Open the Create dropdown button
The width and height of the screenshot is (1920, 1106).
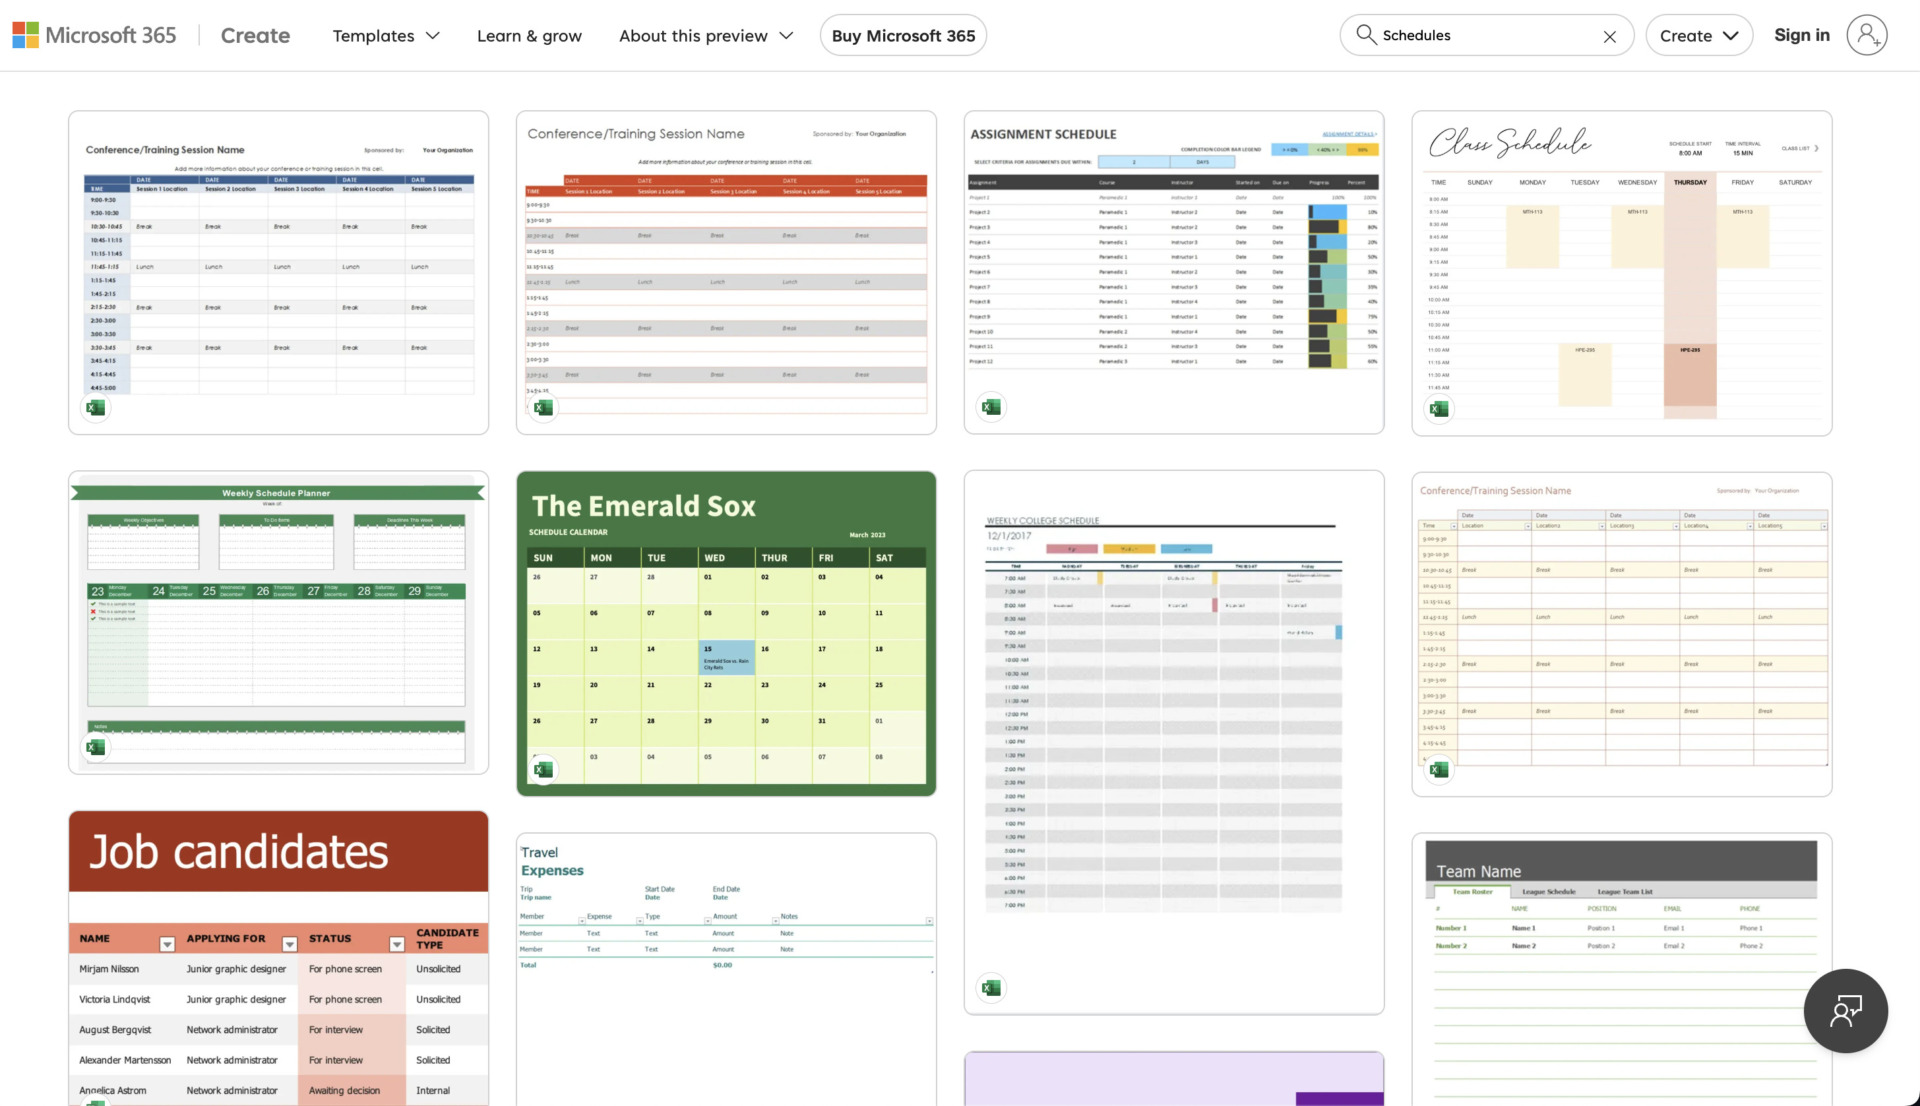pyautogui.click(x=1699, y=35)
